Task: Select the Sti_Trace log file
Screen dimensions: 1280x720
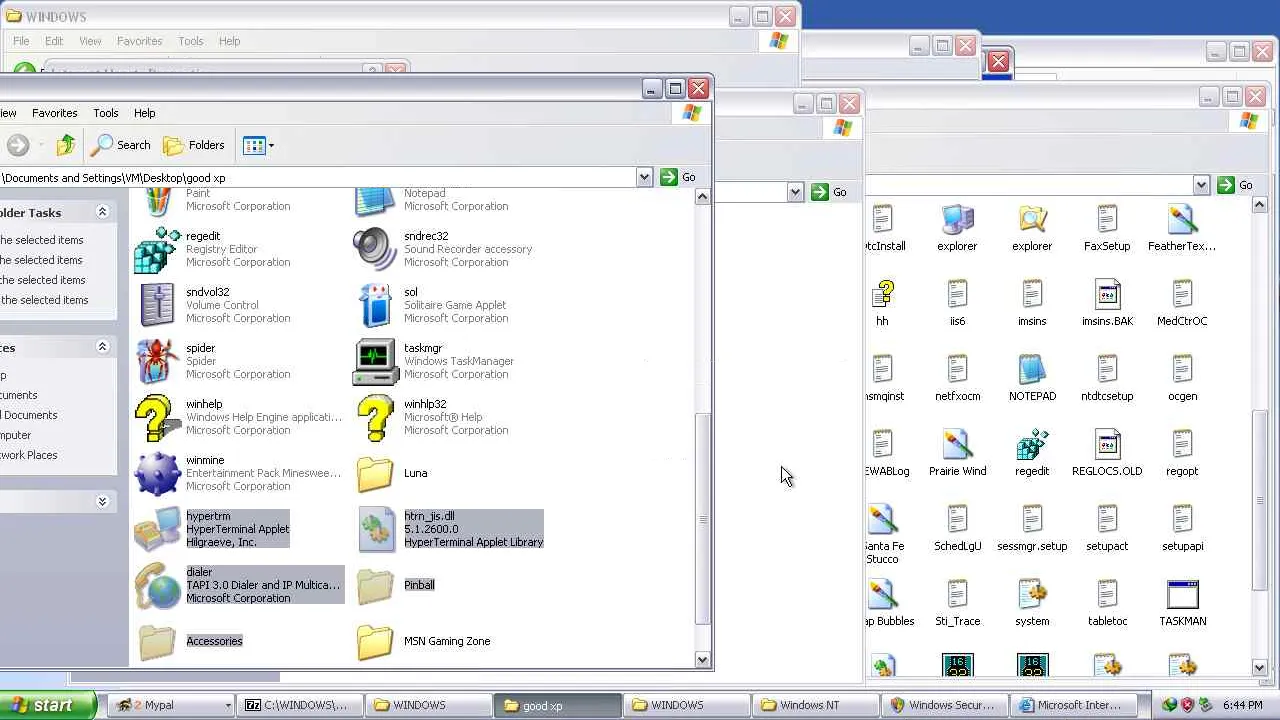Action: point(957,603)
